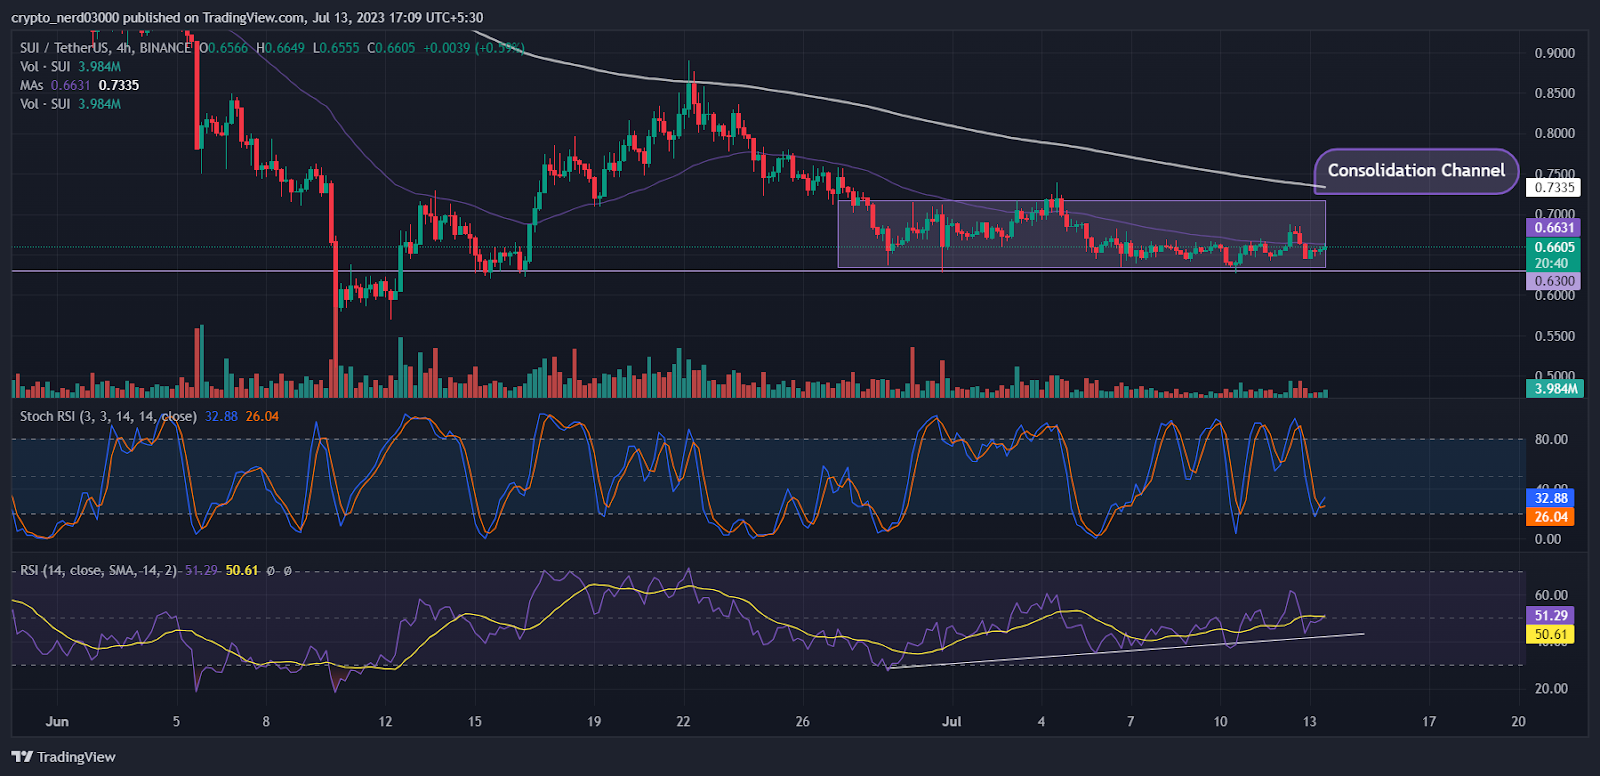The height and width of the screenshot is (776, 1600).
Task: Click the Vol · SUI legend directly below MAs
Action: point(70,104)
